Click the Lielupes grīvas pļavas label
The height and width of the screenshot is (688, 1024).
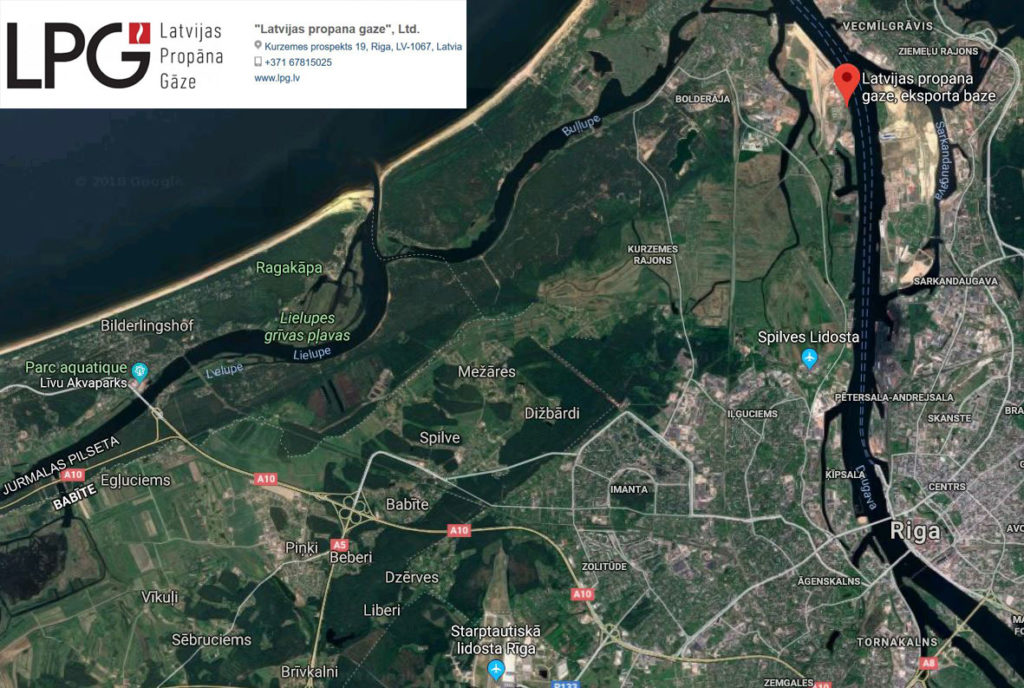[307, 327]
